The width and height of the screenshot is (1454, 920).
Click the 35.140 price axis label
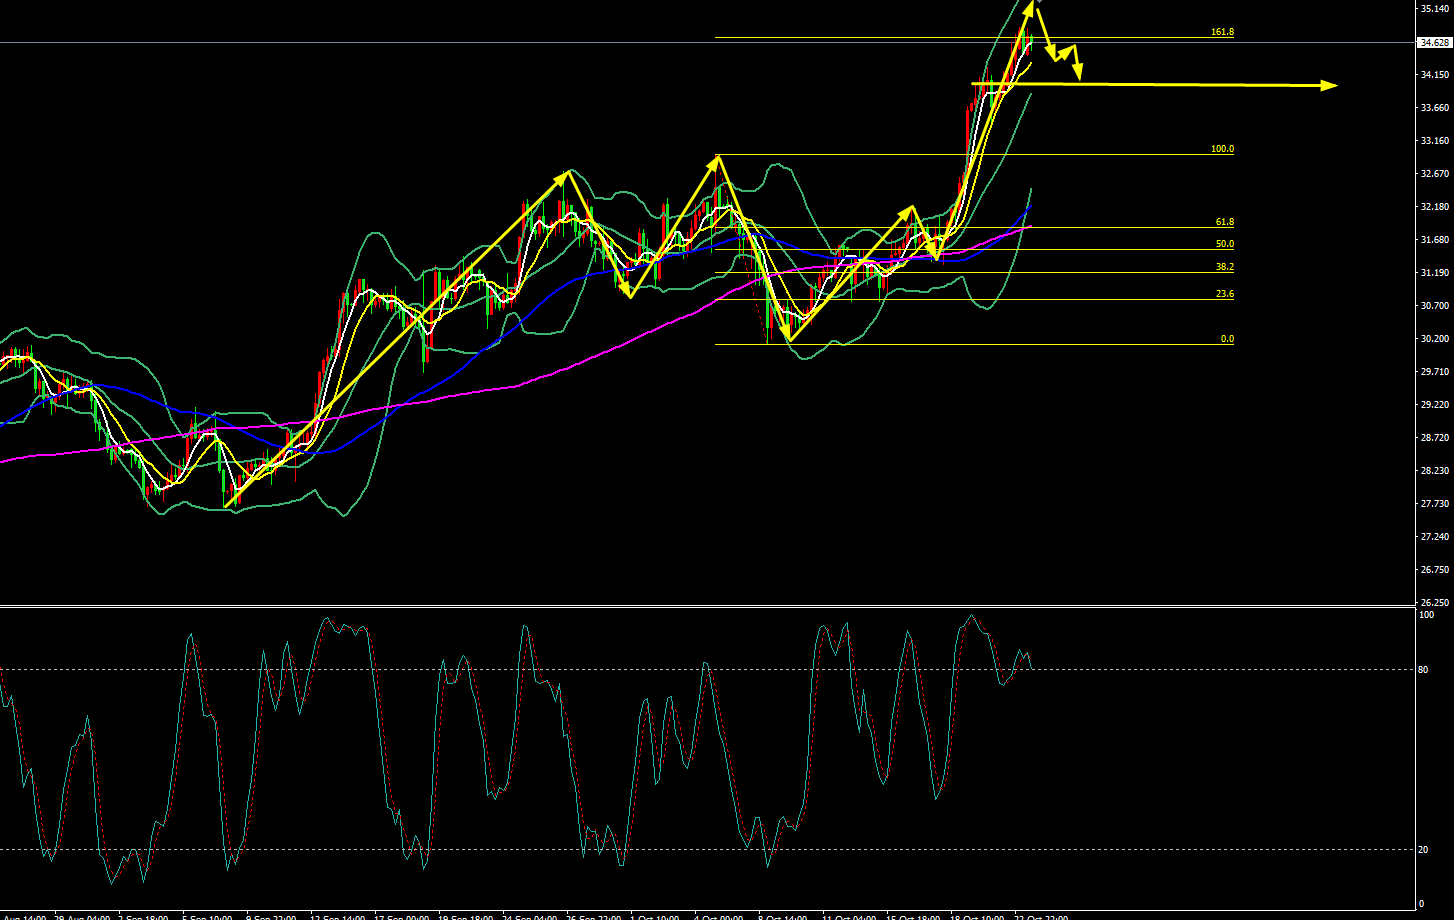coord(1433,8)
